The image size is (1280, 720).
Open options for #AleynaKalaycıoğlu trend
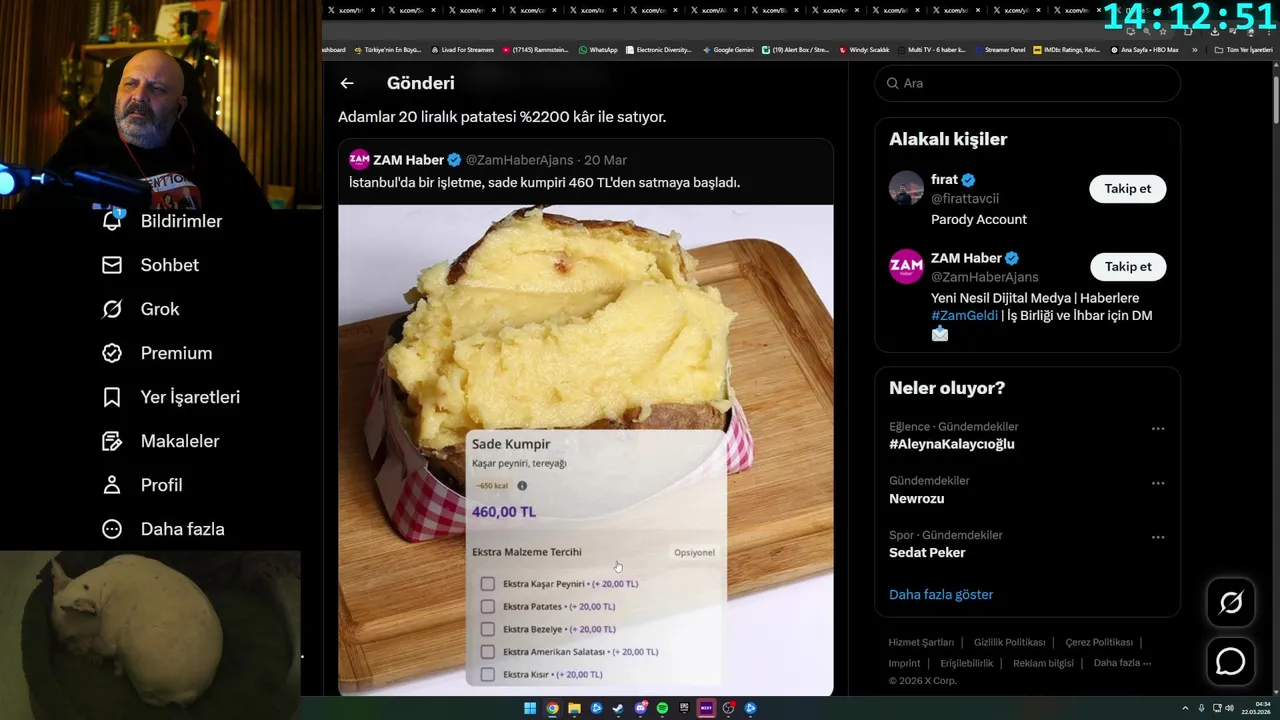click(x=1158, y=429)
